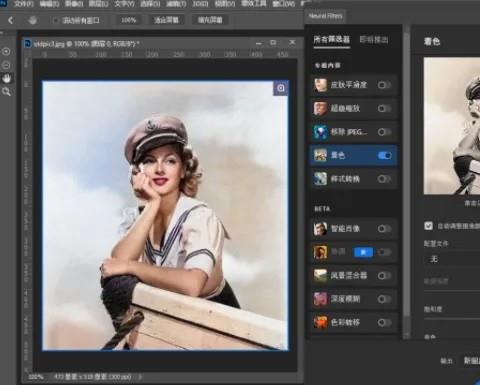Open the 滤镜 menu
Viewport: 480px width, 385px height.
point(176,4)
